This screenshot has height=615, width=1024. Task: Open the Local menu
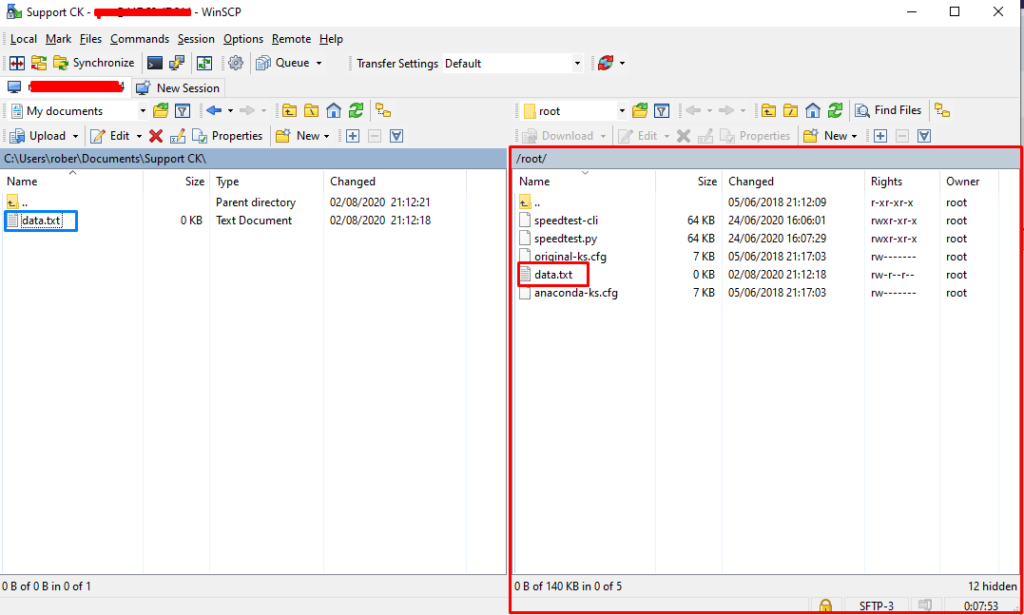point(24,39)
